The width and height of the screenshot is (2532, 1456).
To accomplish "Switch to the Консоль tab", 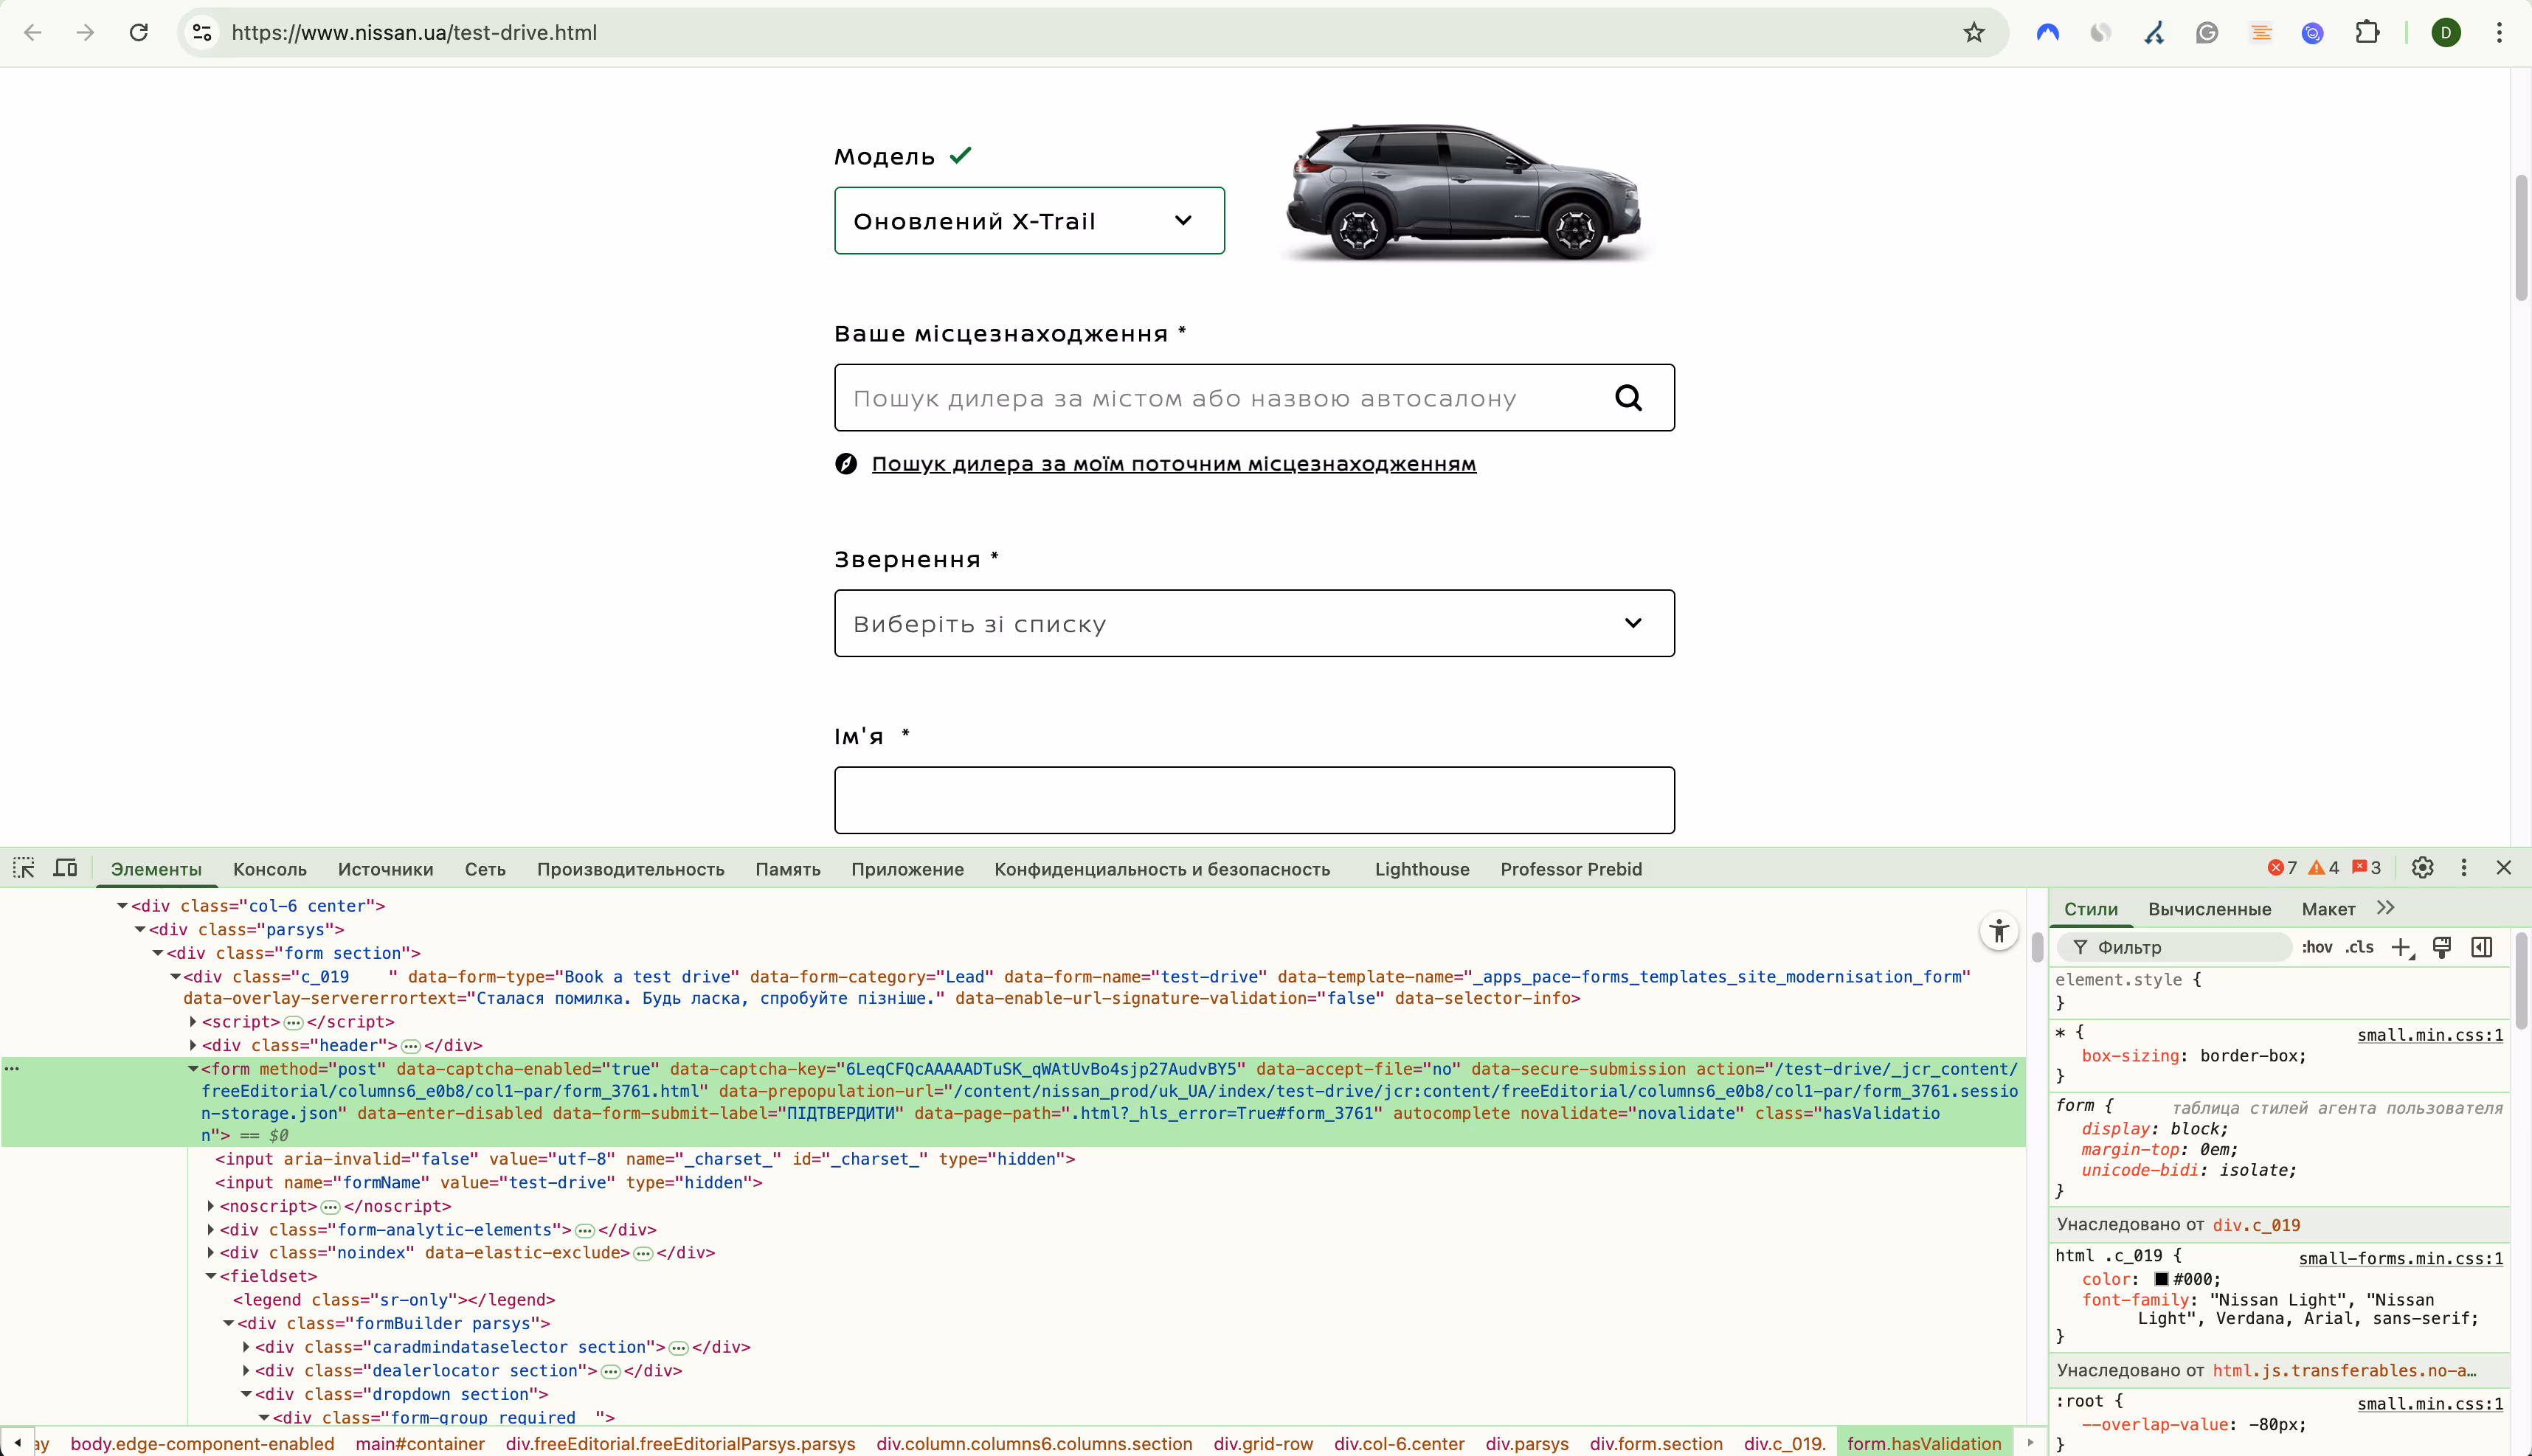I will tap(270, 869).
